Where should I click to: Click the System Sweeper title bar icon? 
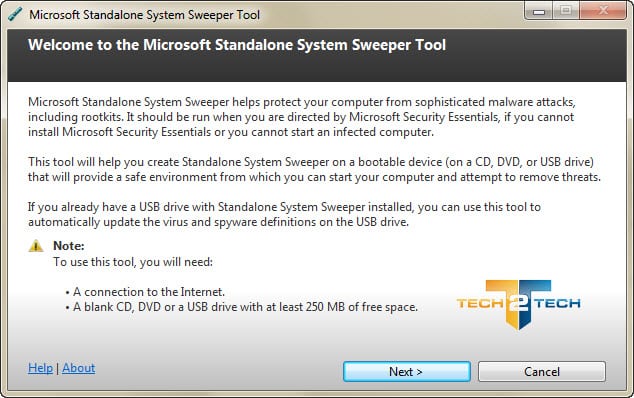tap(15, 15)
